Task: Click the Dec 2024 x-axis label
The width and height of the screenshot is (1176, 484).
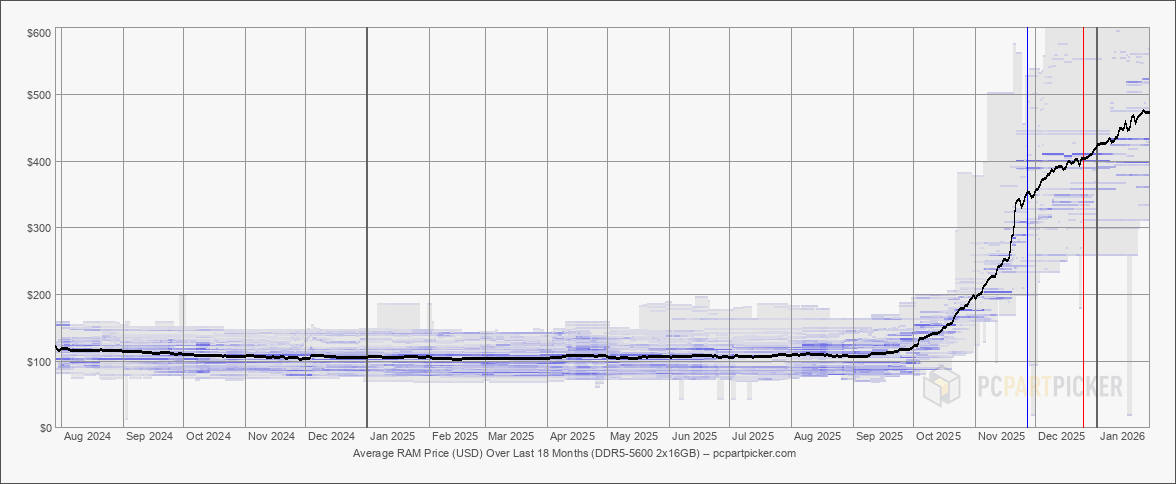Action: coord(331,437)
